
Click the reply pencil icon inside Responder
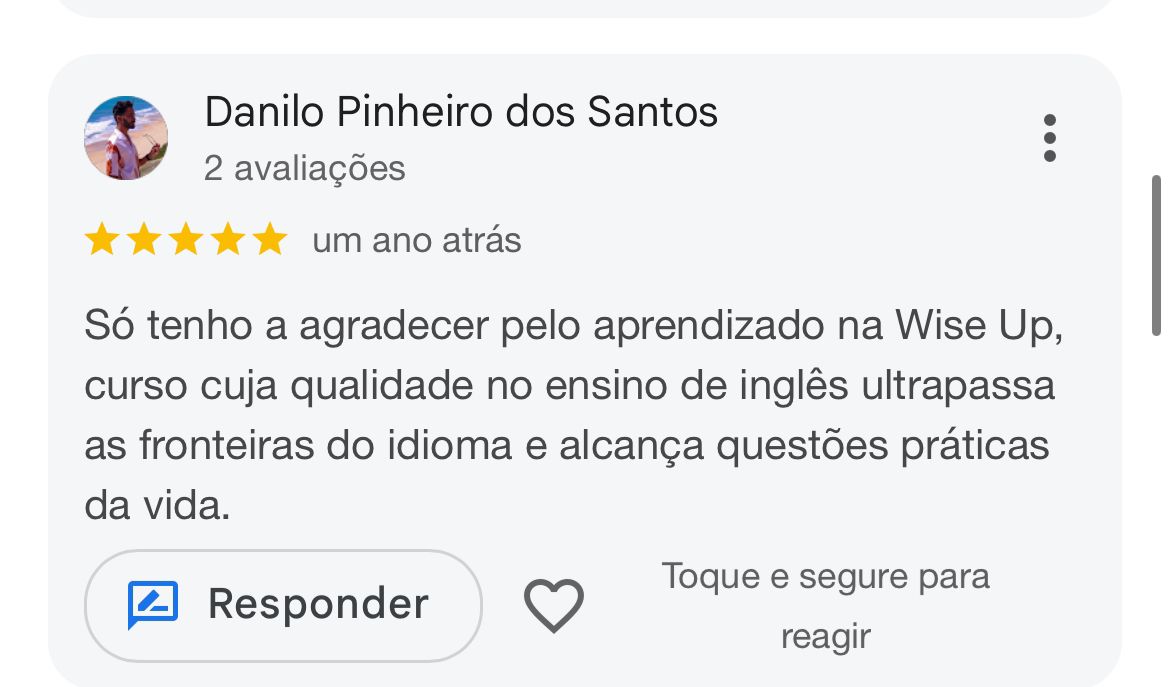pos(153,604)
